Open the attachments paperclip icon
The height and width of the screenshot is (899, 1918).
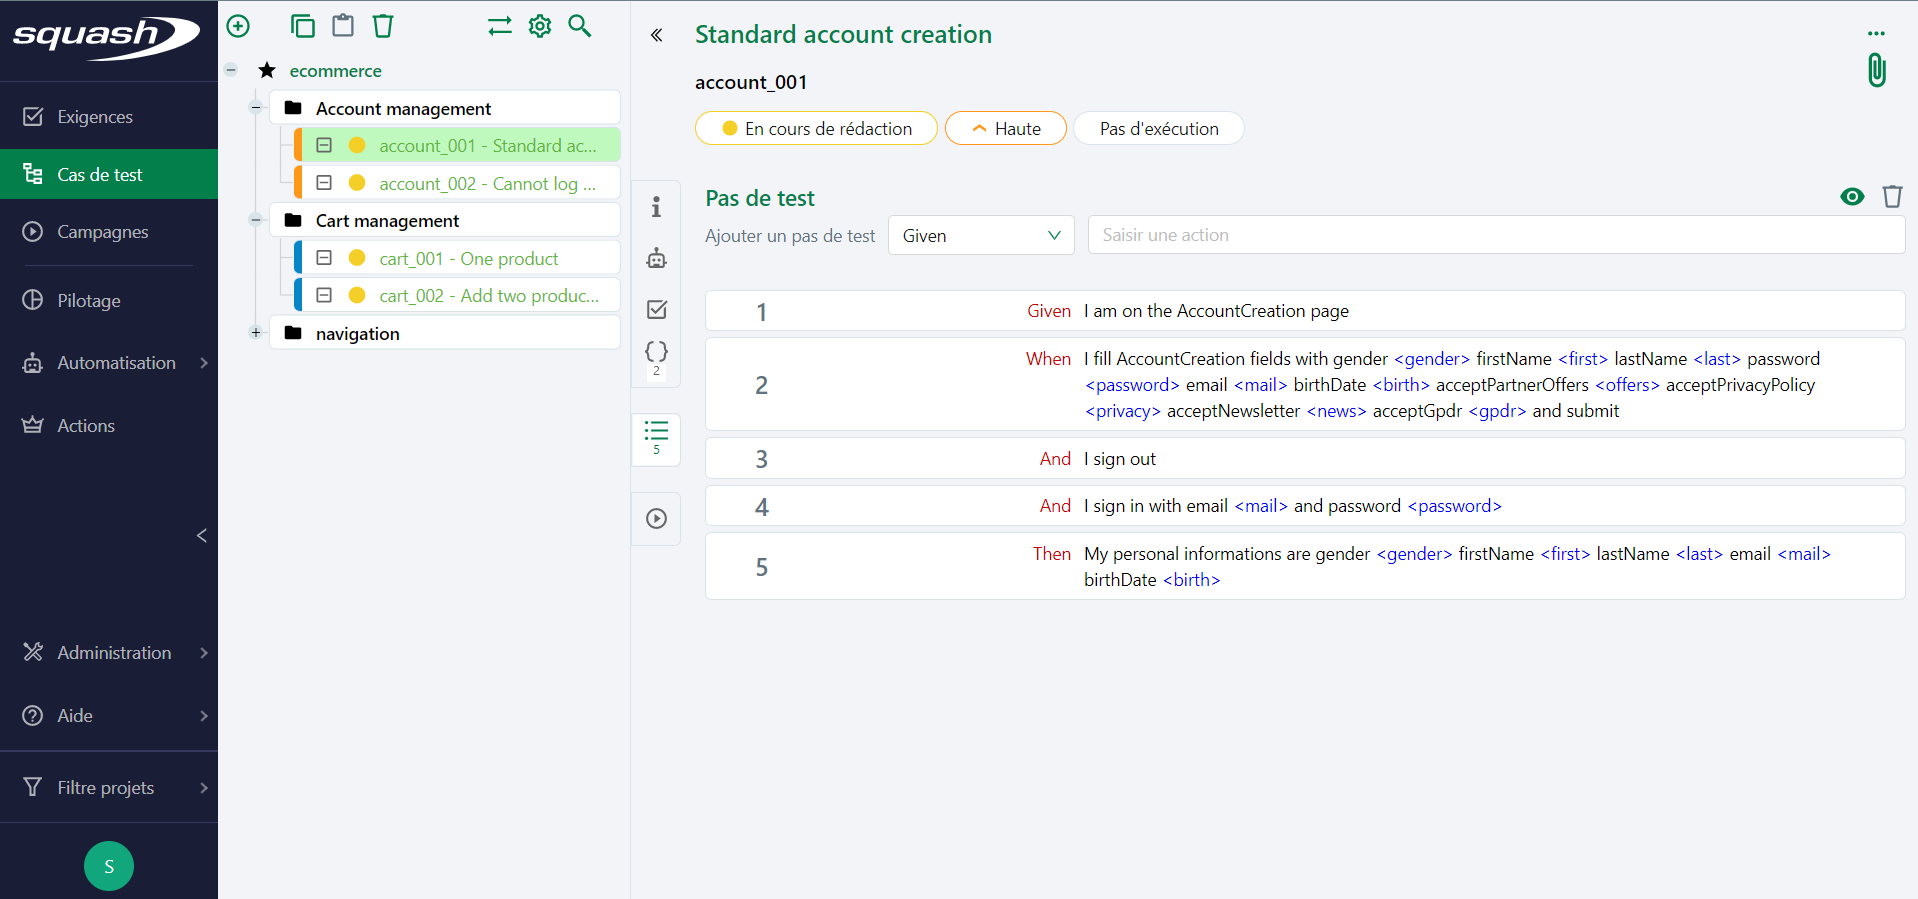point(1876,71)
